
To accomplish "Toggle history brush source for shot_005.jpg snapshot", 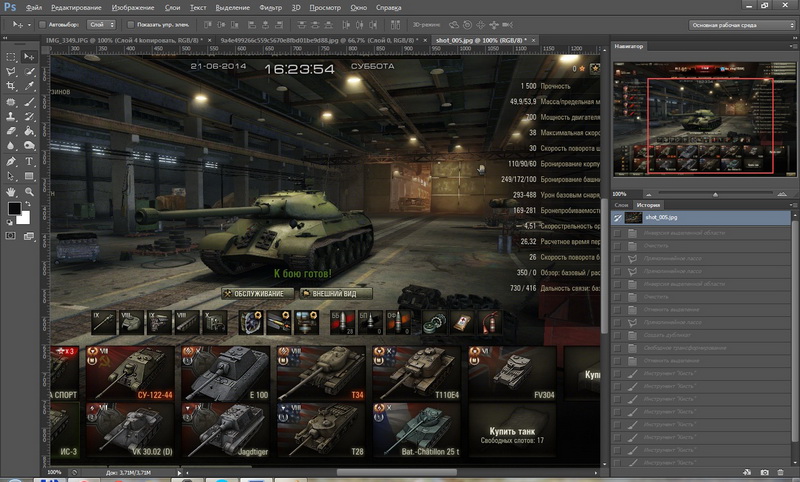I will coord(617,217).
